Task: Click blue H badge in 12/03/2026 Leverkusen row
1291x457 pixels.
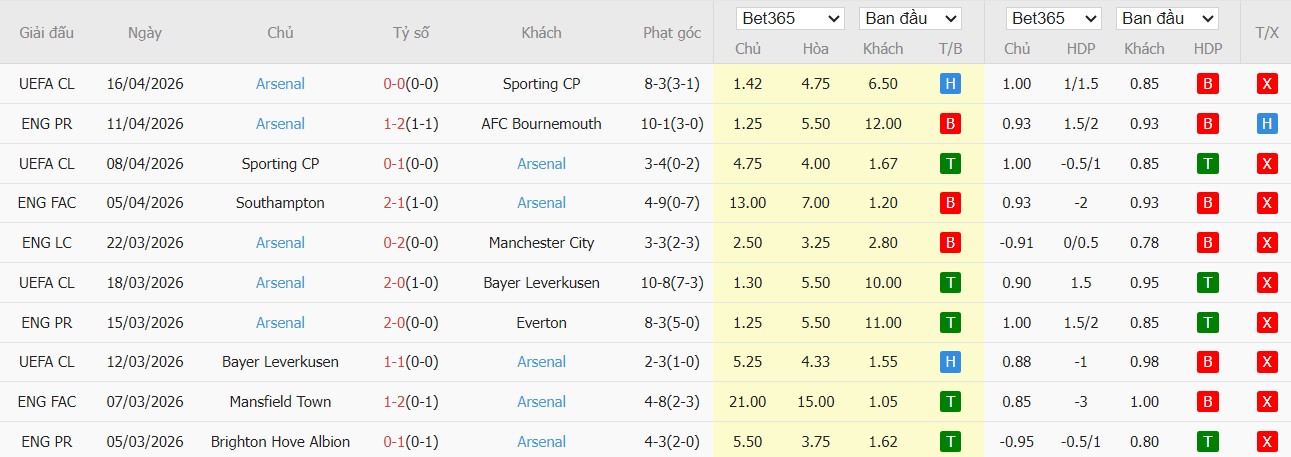Action: 950,362
